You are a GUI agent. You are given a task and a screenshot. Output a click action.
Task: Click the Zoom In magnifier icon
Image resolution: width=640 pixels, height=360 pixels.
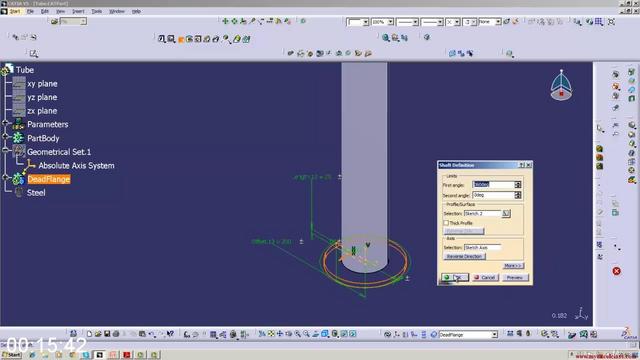[298, 334]
